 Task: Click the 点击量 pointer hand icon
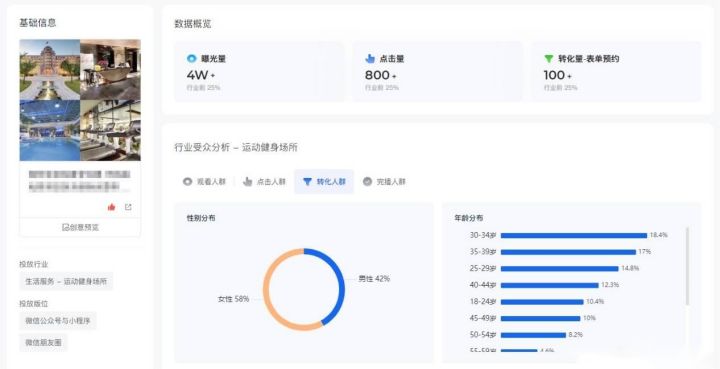tap(370, 59)
